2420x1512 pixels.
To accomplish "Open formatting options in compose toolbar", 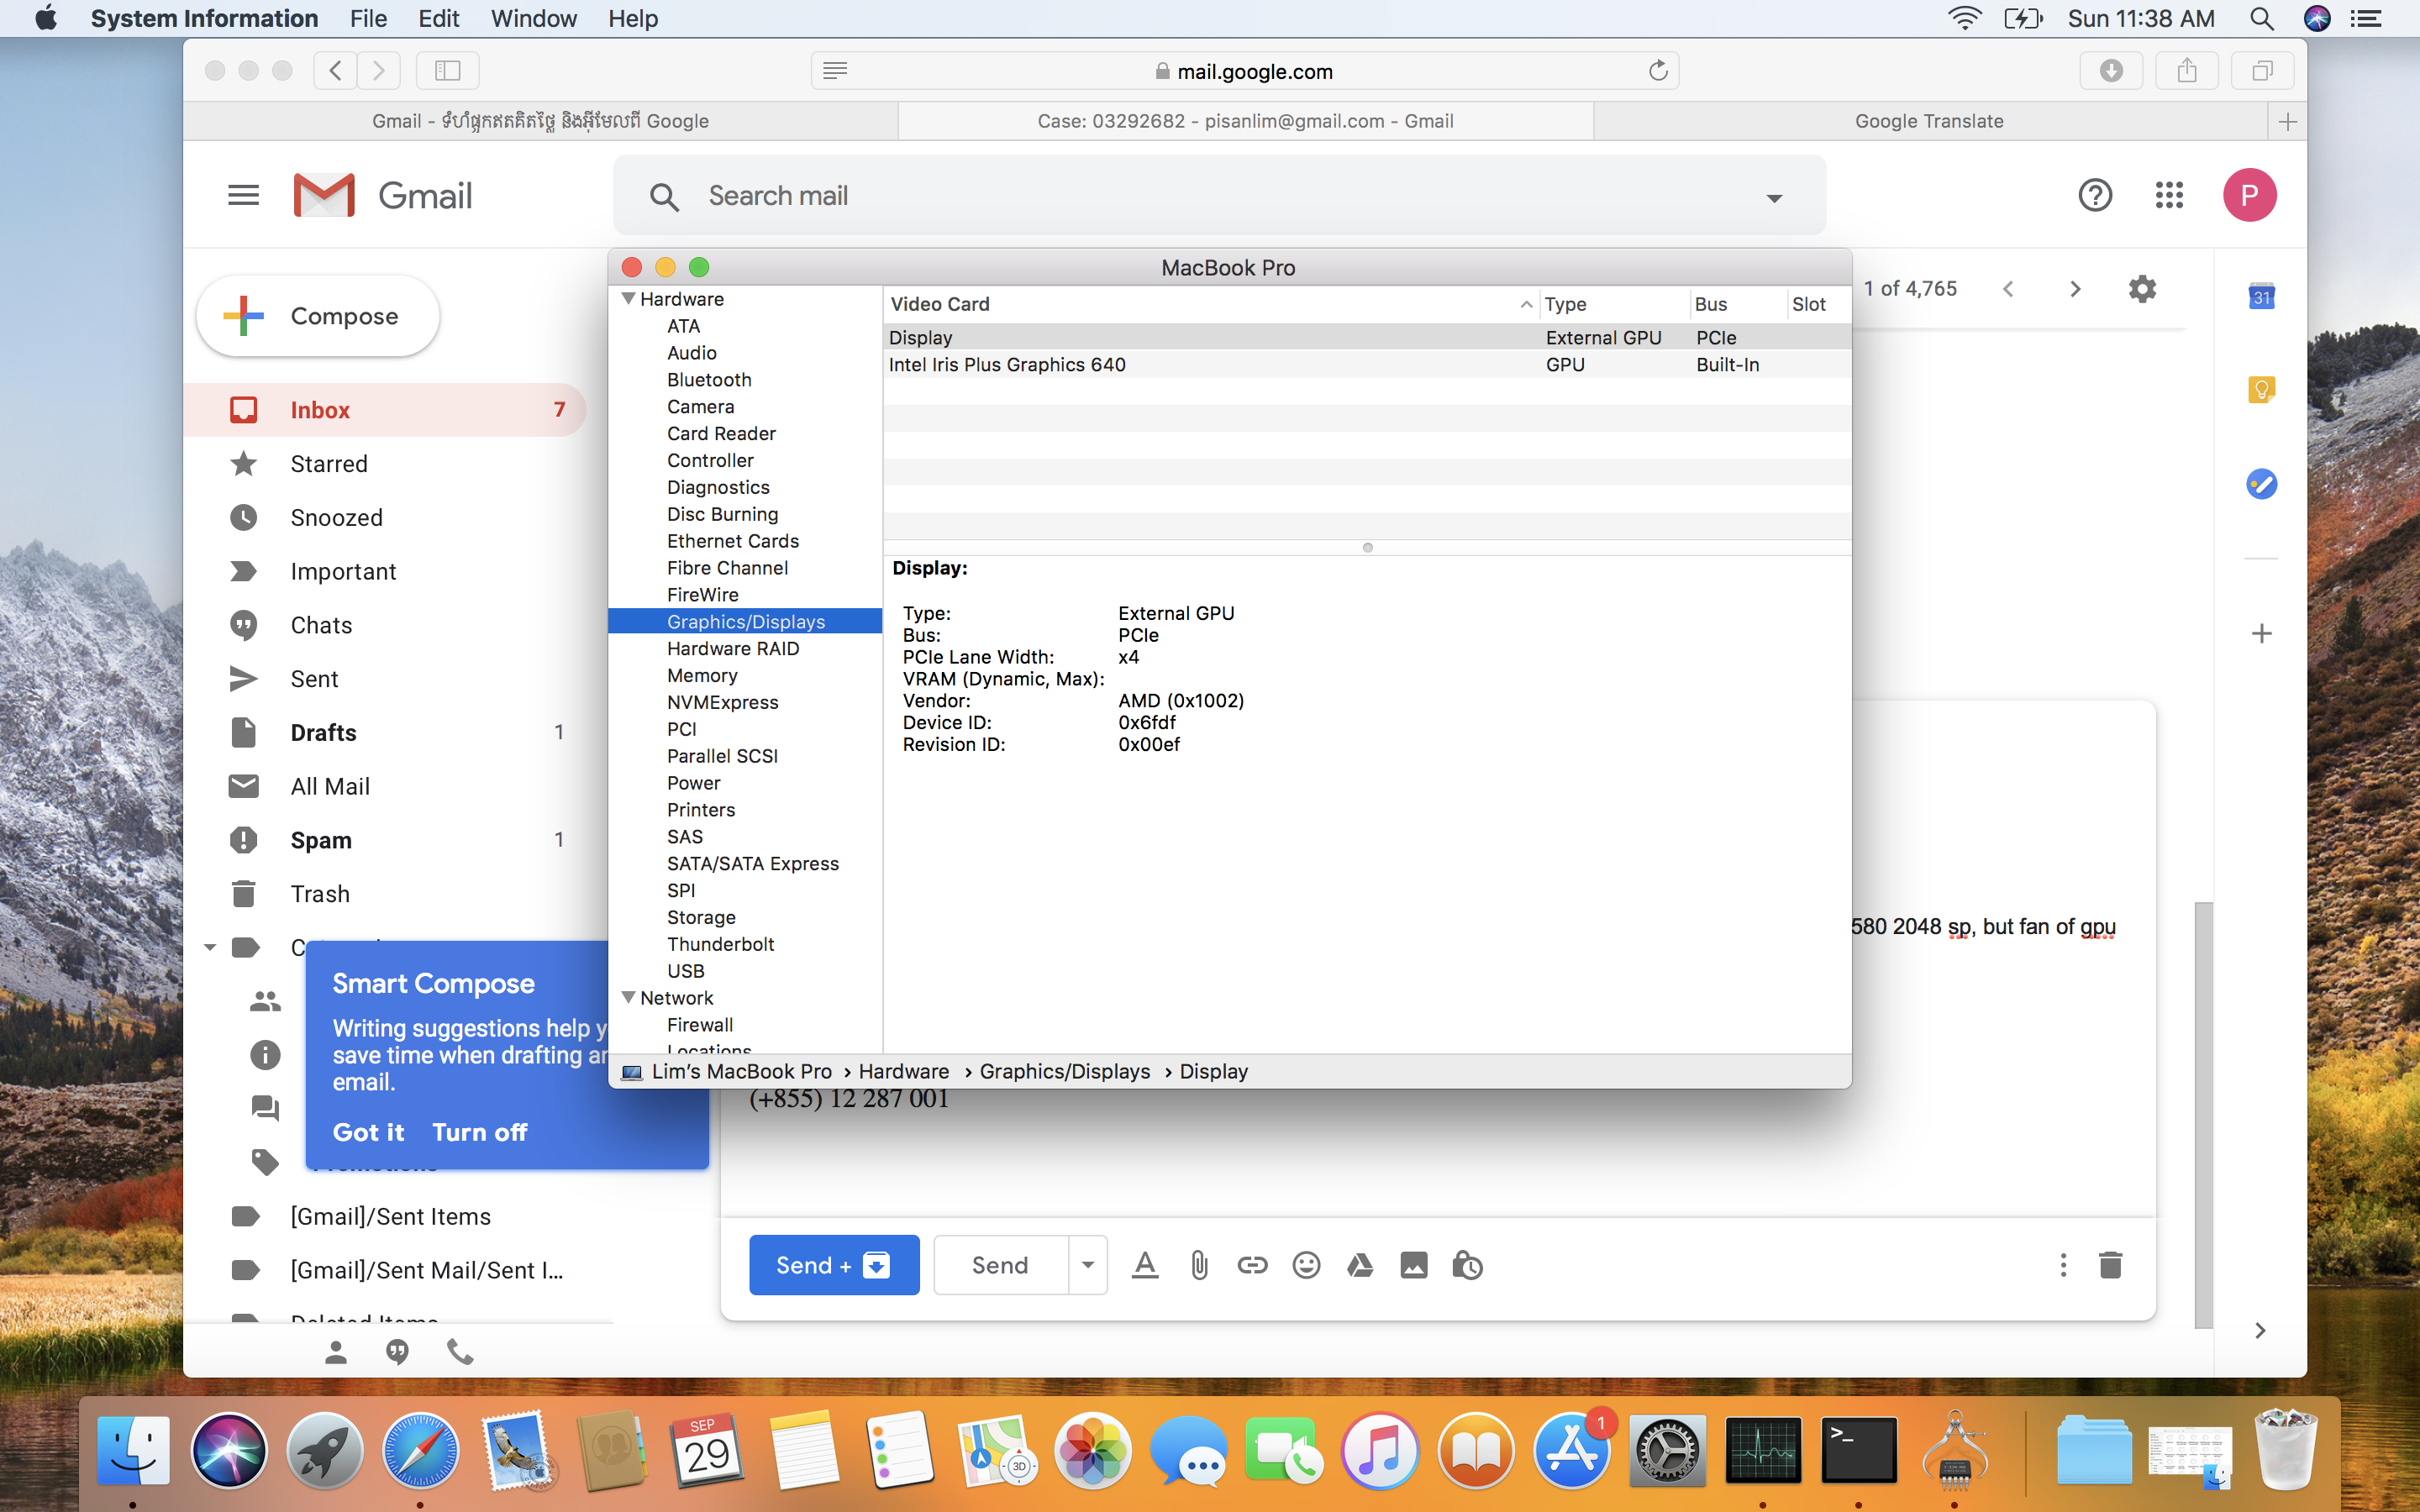I will [x=1145, y=1265].
